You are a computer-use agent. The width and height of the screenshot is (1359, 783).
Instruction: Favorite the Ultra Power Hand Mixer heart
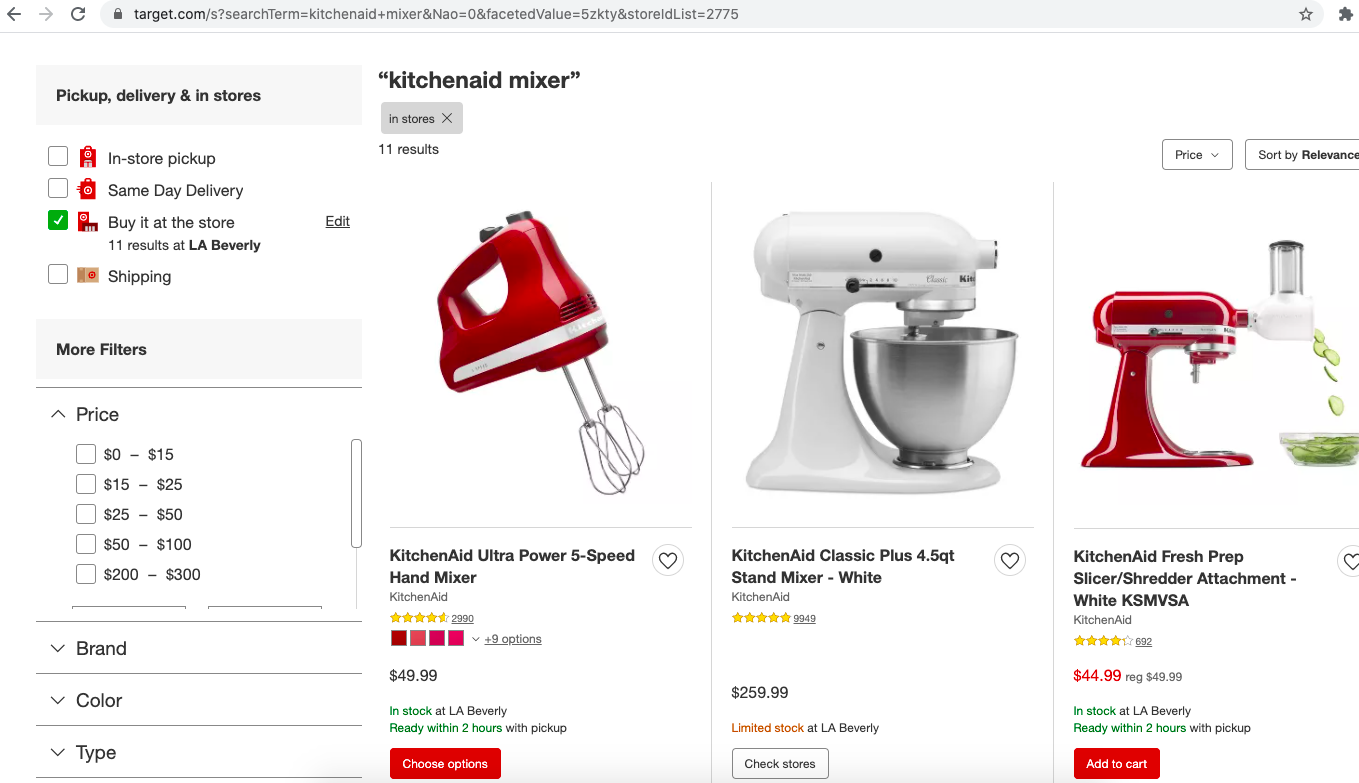click(x=668, y=561)
